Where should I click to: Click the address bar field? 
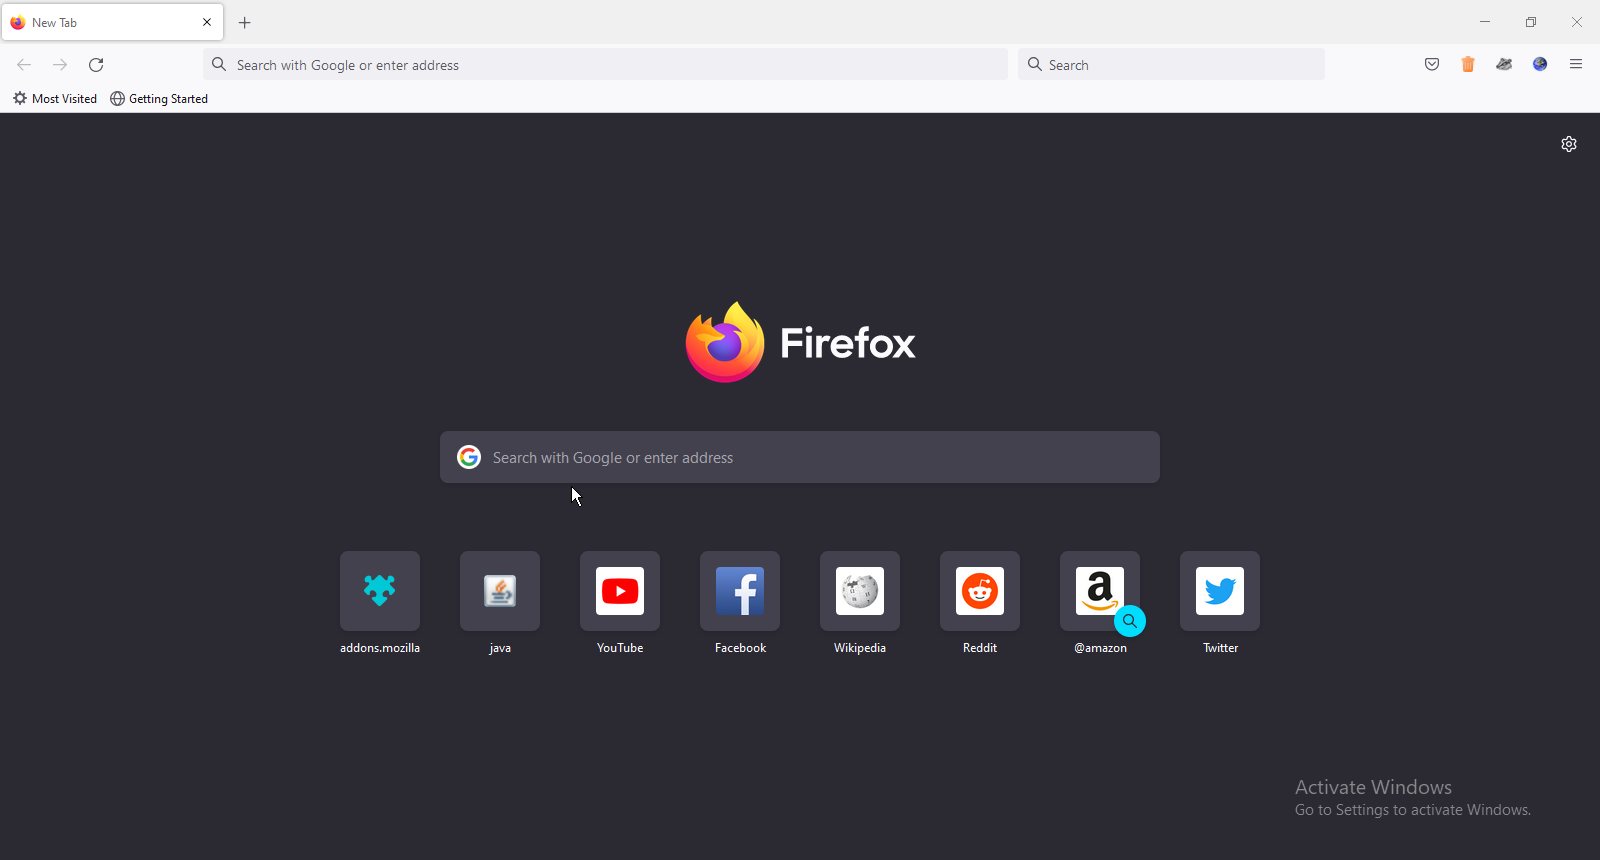coord(606,65)
